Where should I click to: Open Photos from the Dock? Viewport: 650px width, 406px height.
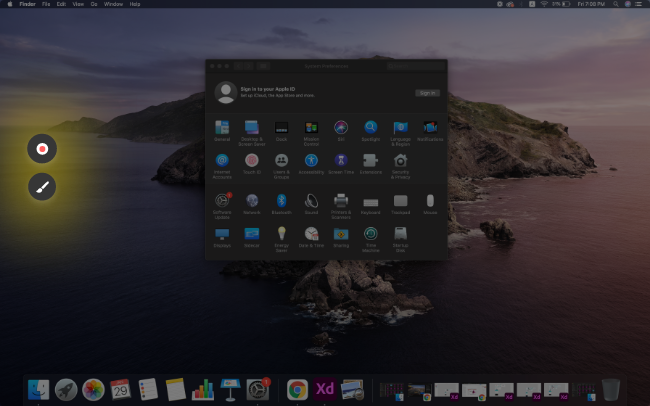click(x=93, y=390)
